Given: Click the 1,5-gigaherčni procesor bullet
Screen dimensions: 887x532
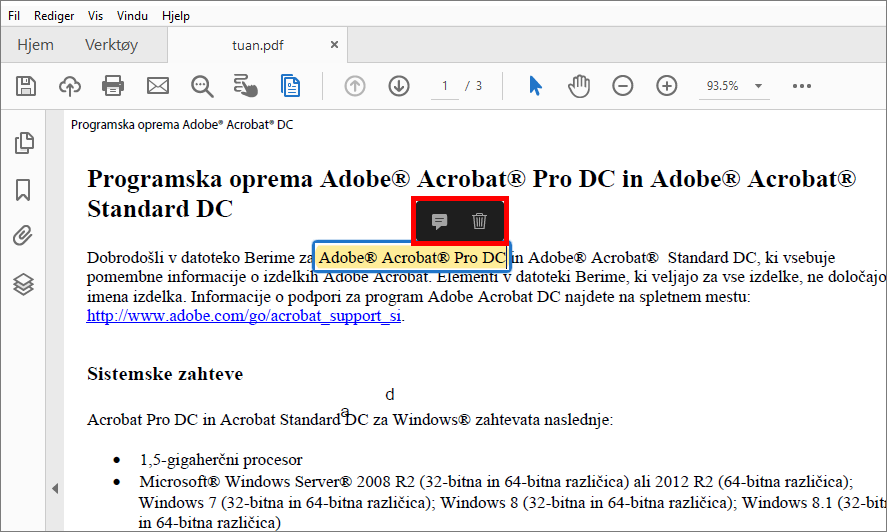Looking at the screenshot, I should 221,460.
